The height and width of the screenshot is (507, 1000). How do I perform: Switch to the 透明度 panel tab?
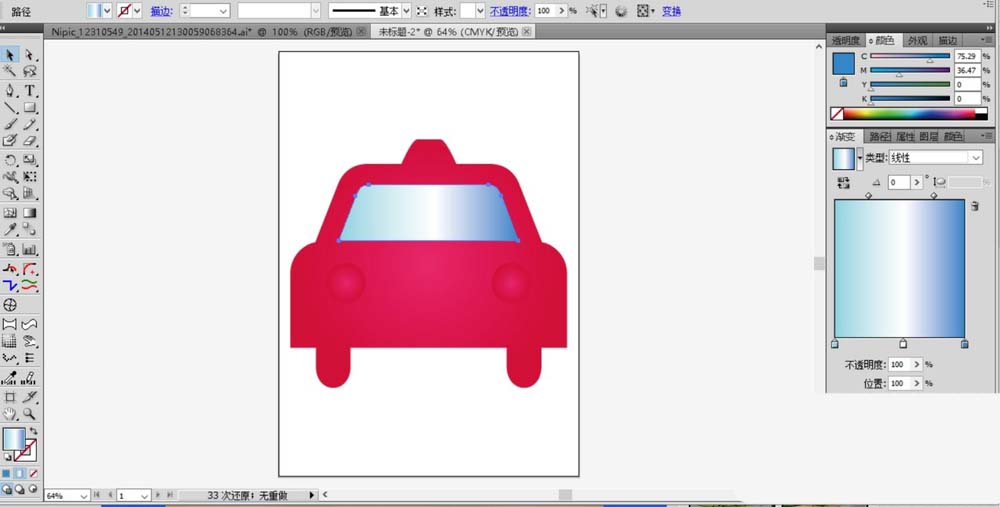coord(845,40)
